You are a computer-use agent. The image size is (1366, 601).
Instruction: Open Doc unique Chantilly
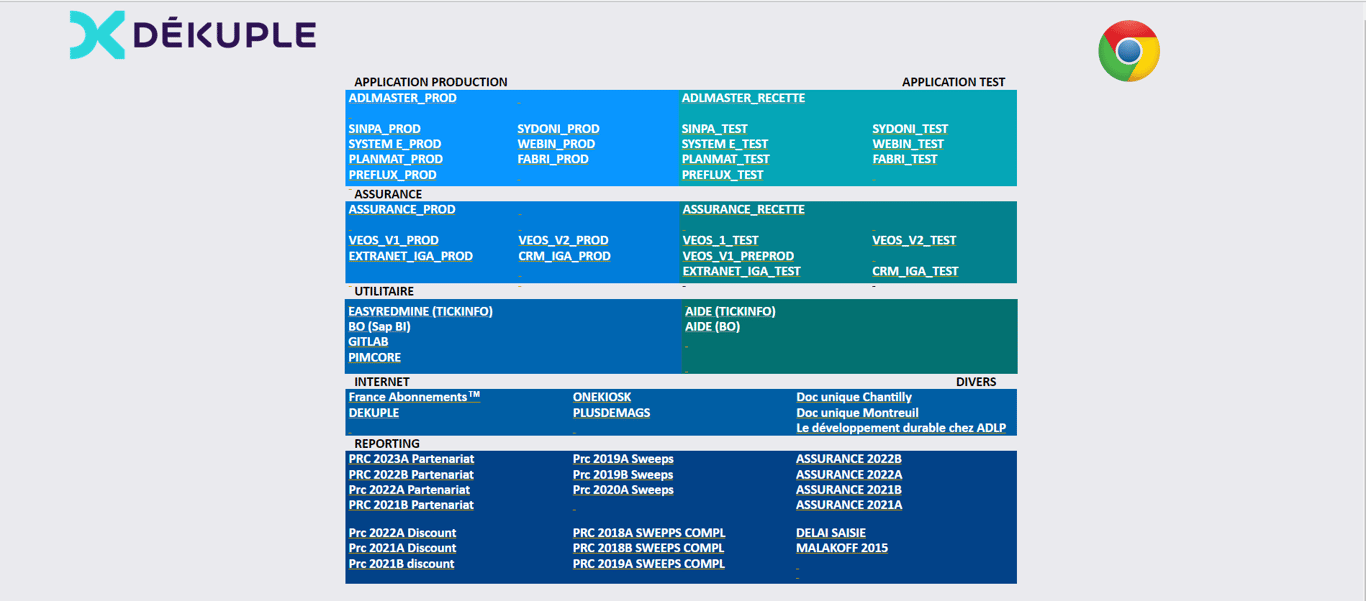(x=854, y=397)
